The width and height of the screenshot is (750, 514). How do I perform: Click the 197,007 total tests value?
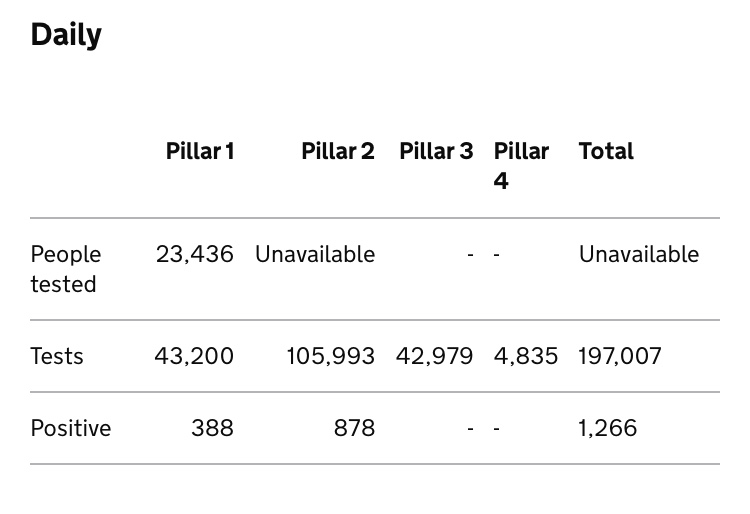tap(620, 356)
